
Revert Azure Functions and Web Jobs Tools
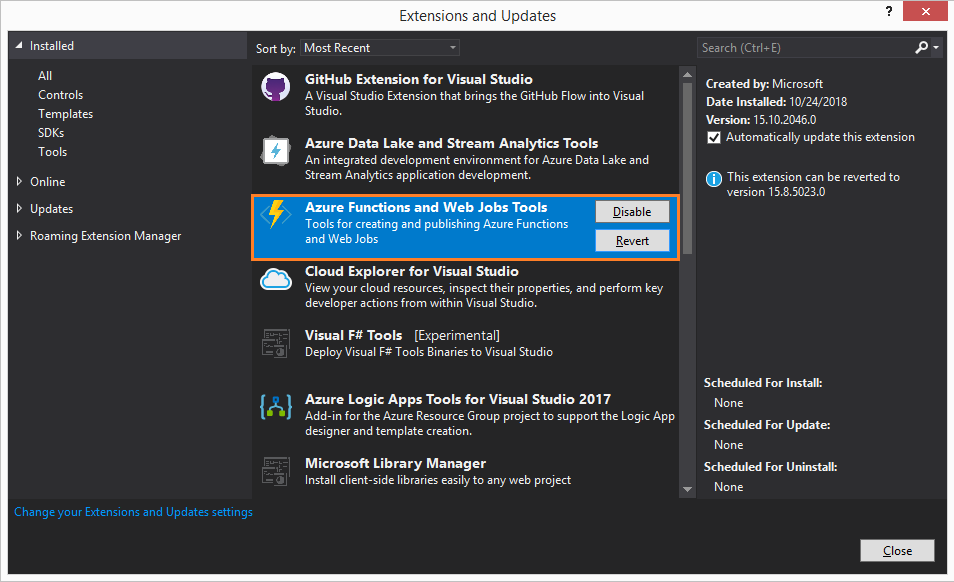coord(632,241)
